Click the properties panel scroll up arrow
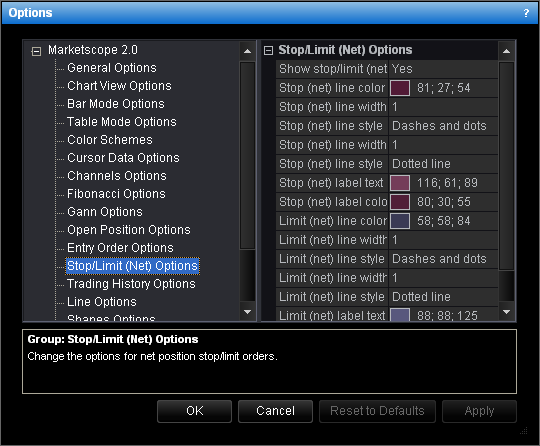The height and width of the screenshot is (446, 540). point(506,51)
